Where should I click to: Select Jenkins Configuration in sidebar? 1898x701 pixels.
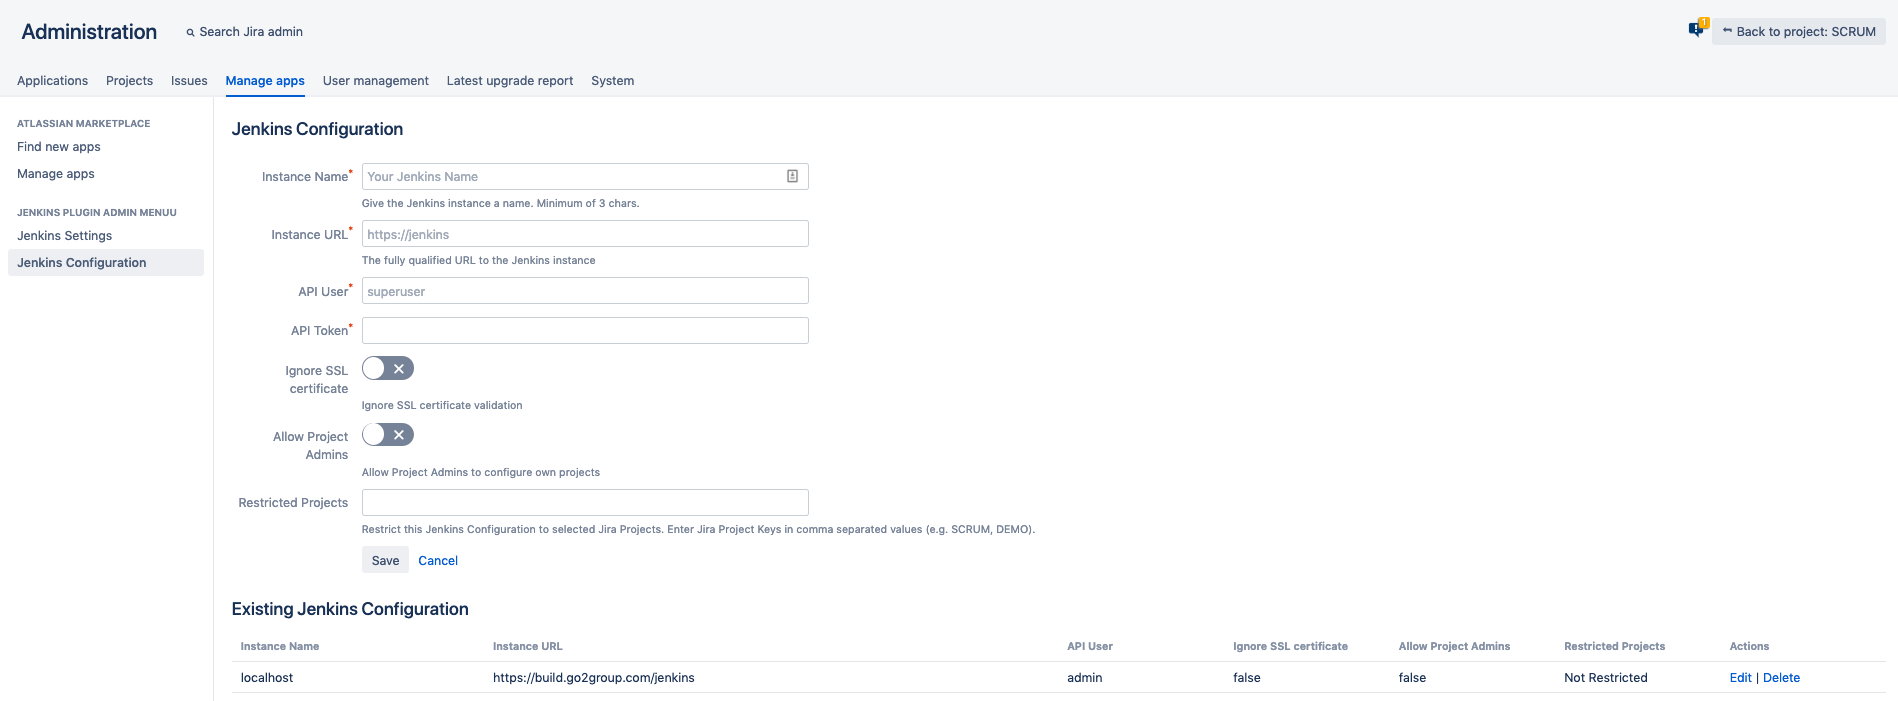(106, 263)
